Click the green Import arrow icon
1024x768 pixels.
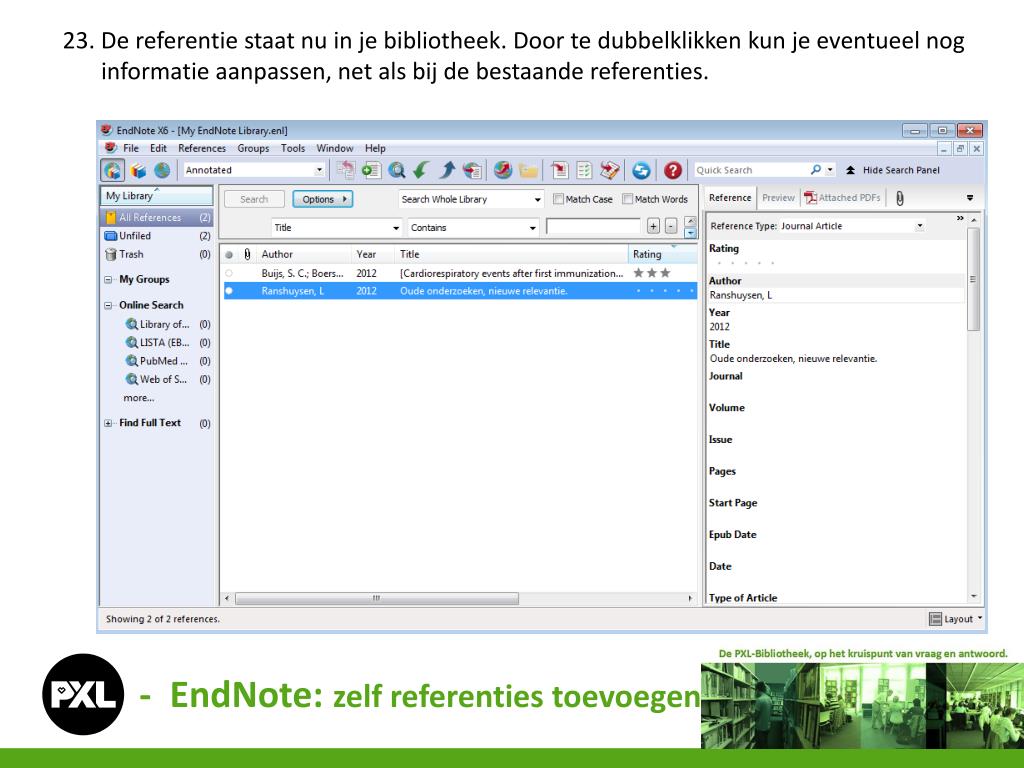[421, 170]
